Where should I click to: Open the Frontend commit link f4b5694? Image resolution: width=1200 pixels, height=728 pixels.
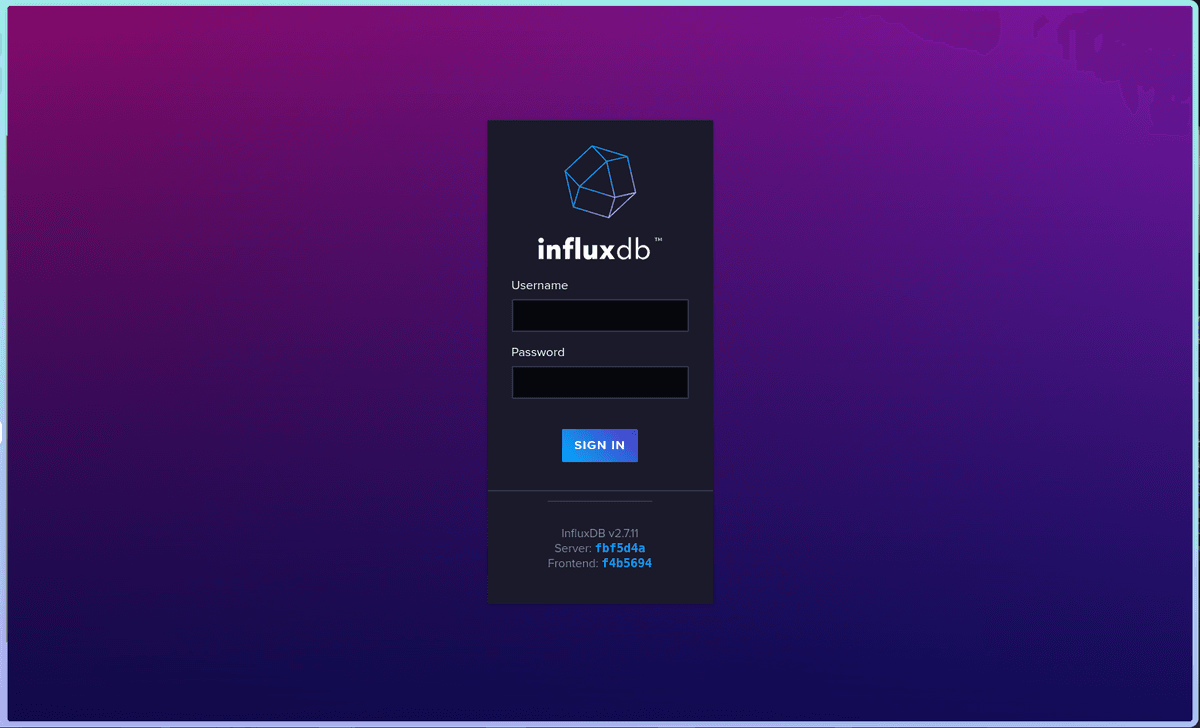627,563
